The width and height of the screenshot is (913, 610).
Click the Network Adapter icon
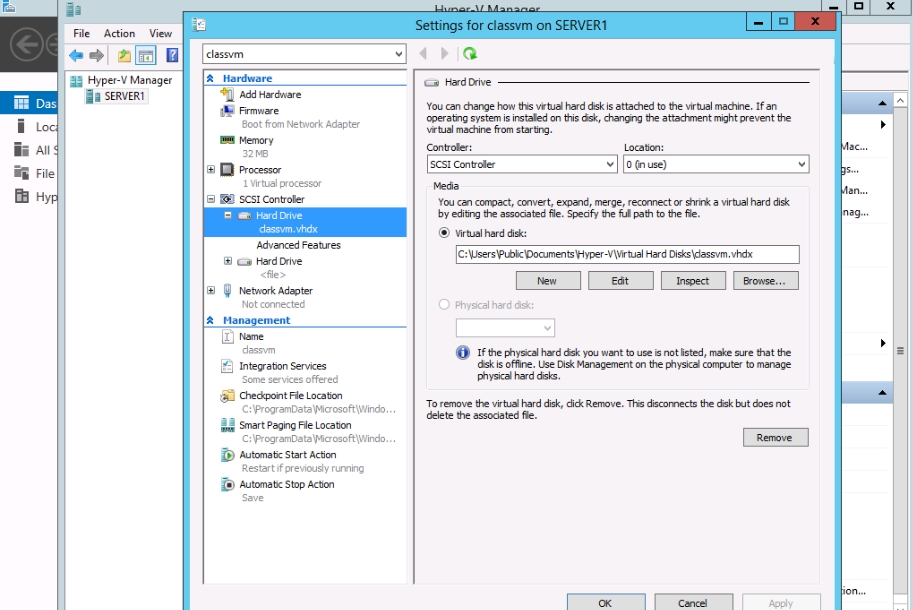point(227,290)
